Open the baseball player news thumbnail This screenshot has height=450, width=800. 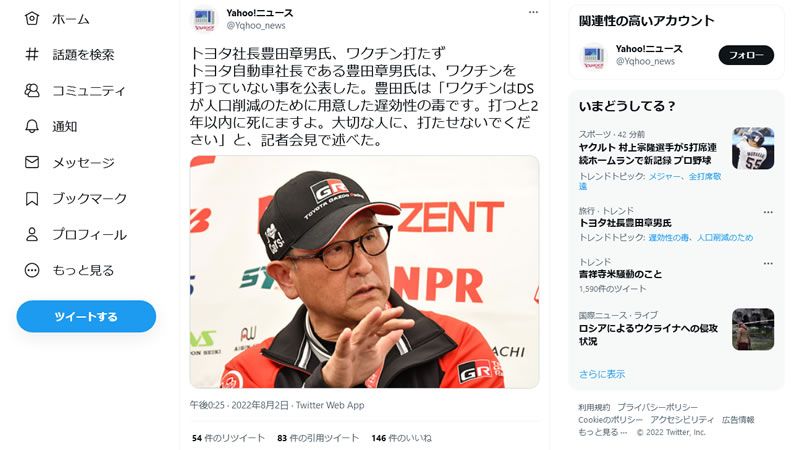pyautogui.click(x=753, y=148)
